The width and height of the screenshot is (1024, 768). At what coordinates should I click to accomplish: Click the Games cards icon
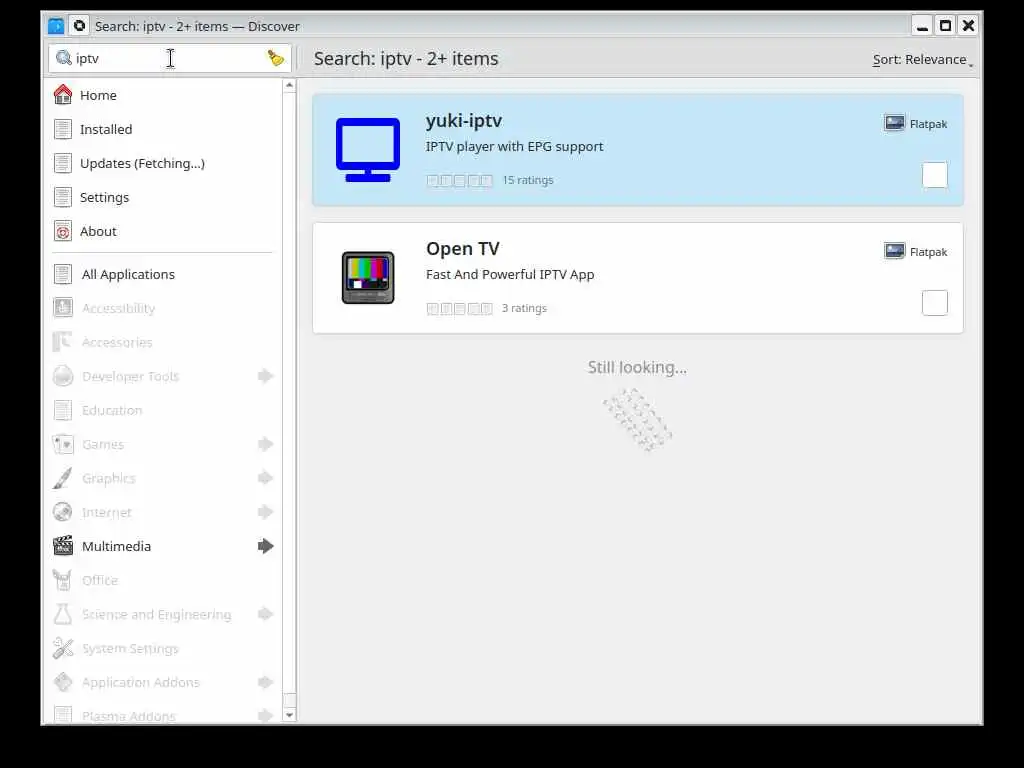(63, 443)
